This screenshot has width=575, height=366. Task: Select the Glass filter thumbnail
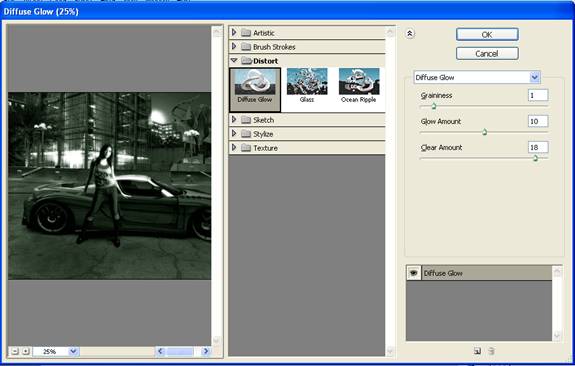307,85
